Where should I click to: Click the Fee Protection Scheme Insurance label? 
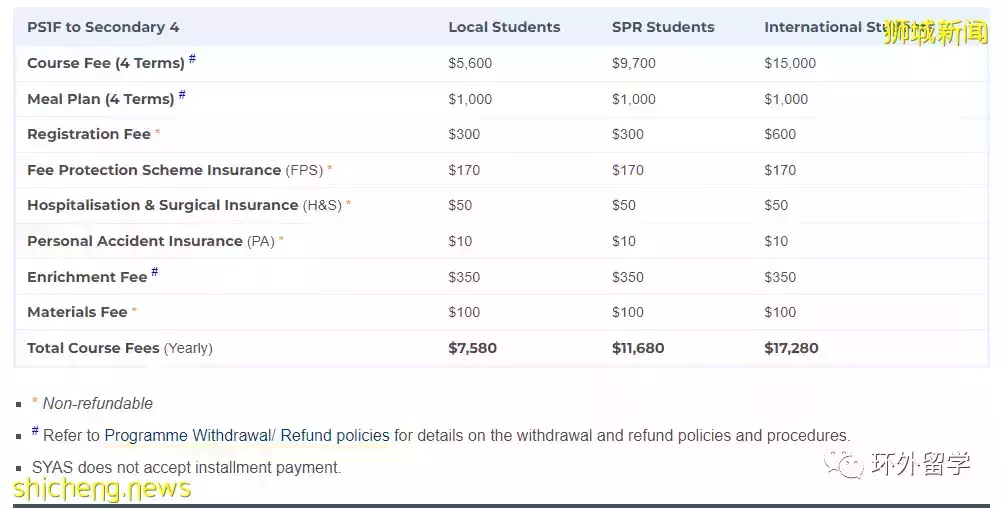click(154, 170)
